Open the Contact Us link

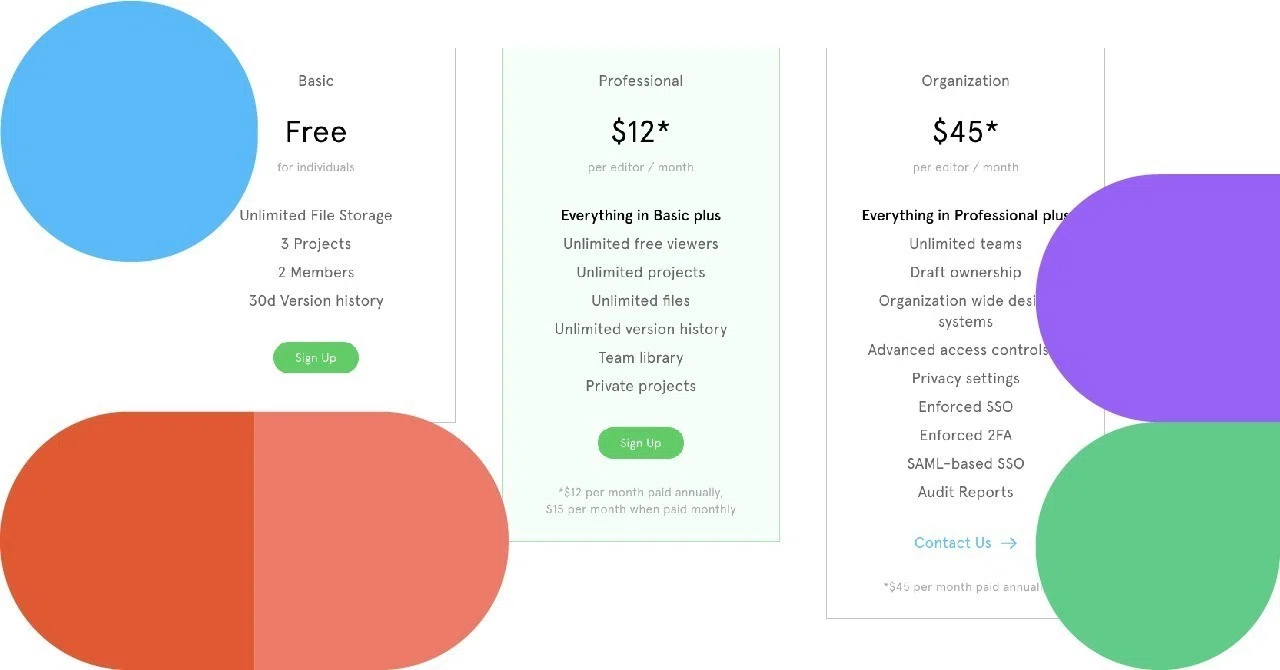coord(953,543)
